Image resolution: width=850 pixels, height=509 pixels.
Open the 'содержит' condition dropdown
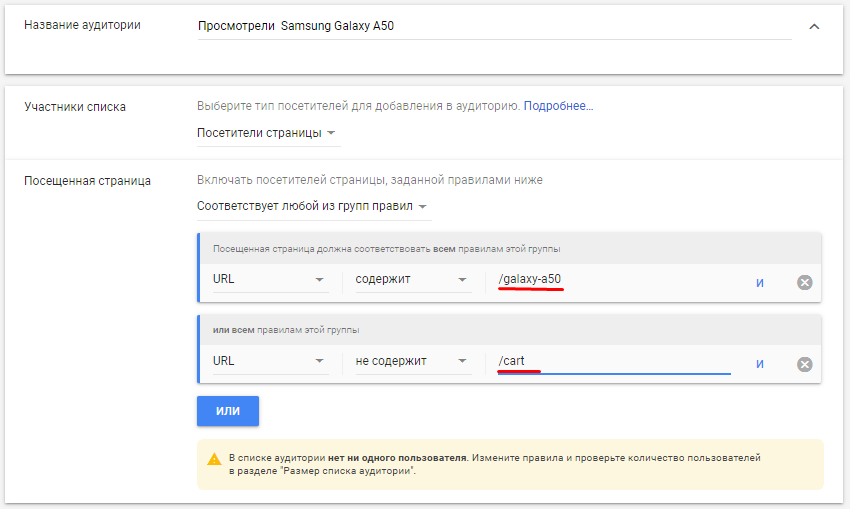[412, 280]
